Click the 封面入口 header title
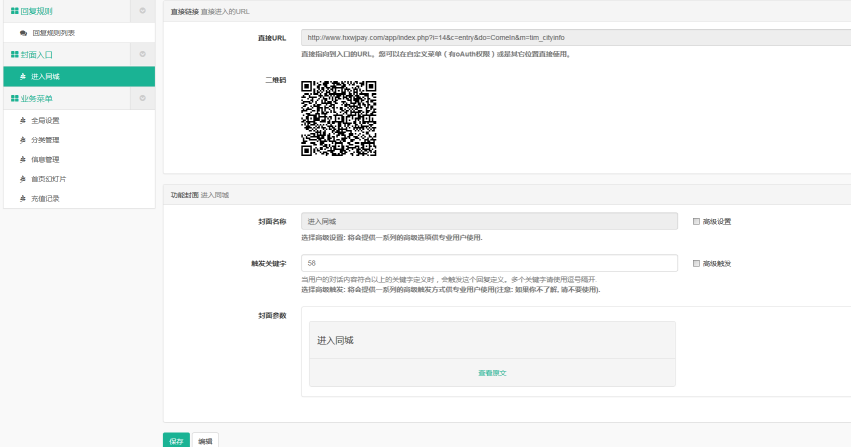 click(36, 55)
